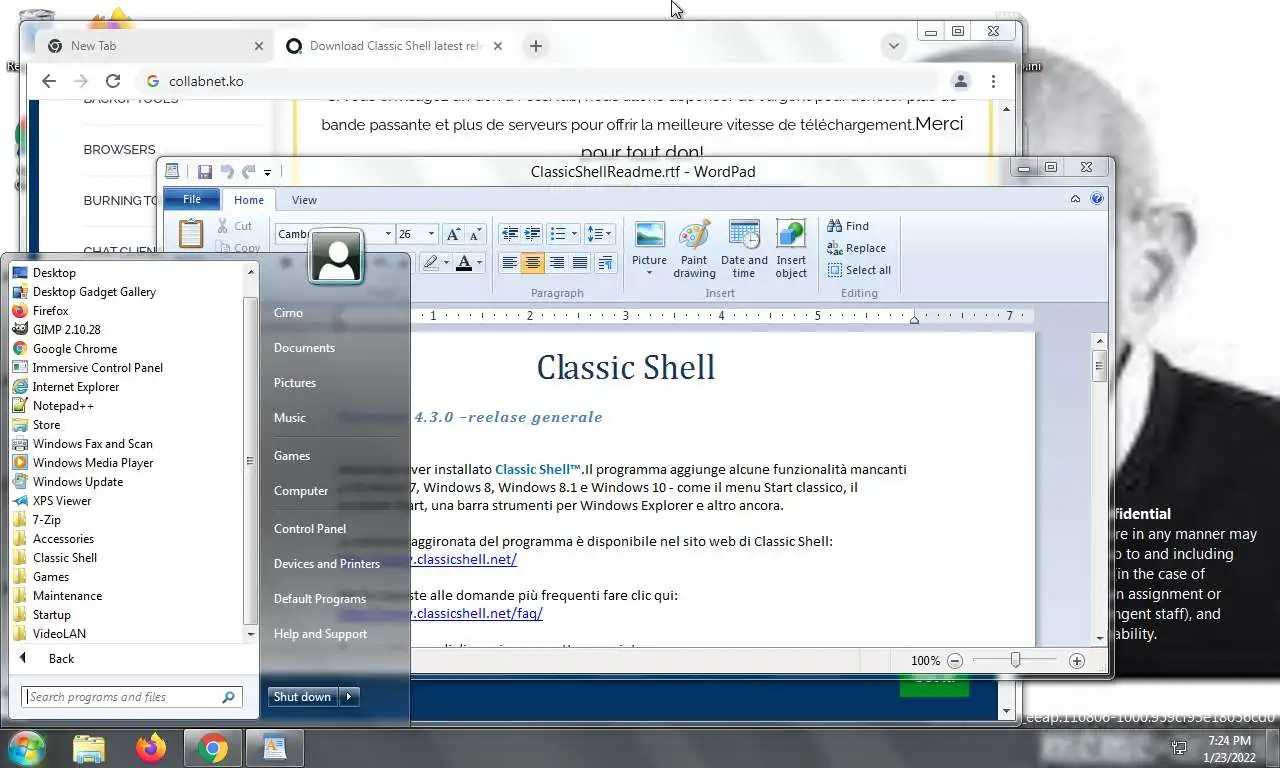Select the Download Classic Shell tab in Chrome
Screen dimensions: 1280x768
click(x=394, y=46)
